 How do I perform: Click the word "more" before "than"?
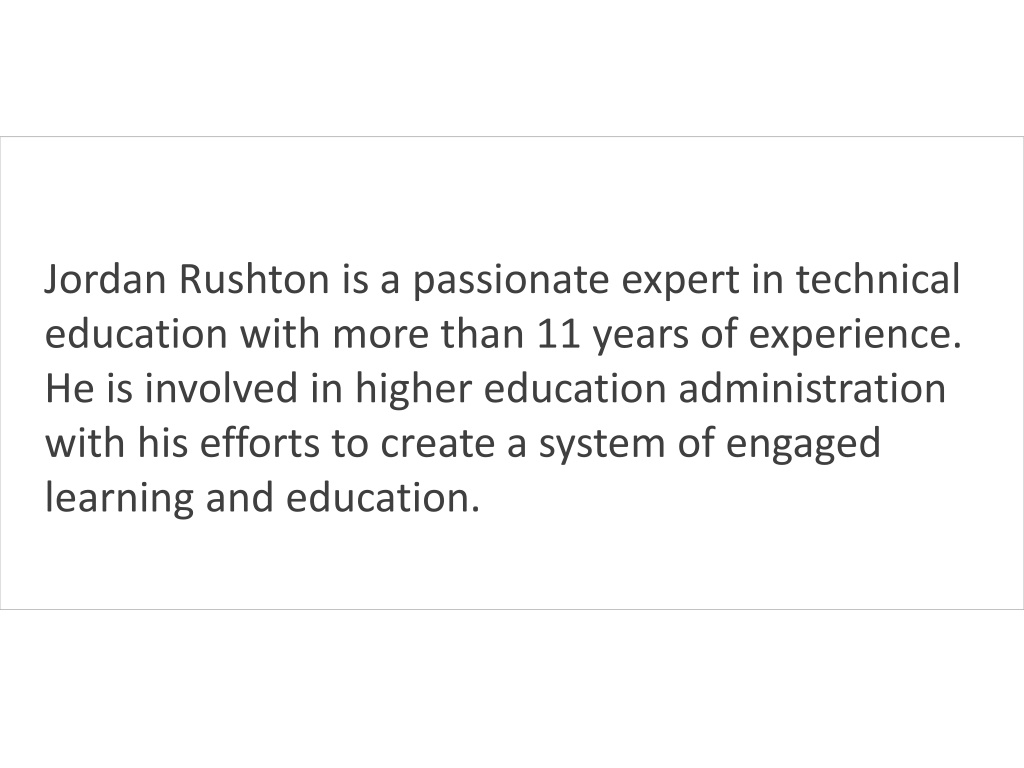pyautogui.click(x=380, y=336)
